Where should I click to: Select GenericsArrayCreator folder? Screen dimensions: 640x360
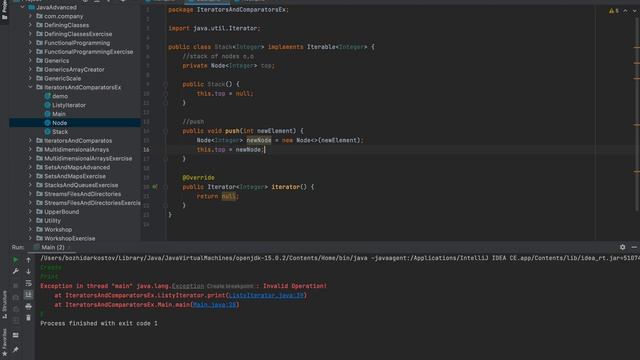tap(74, 69)
